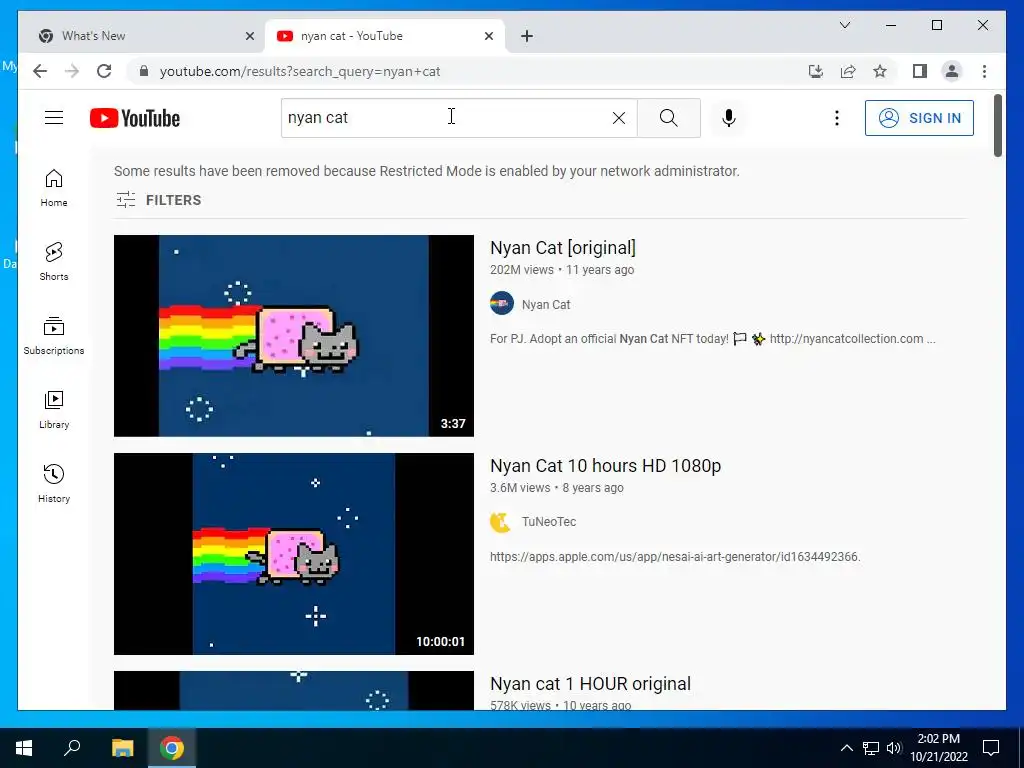Expand the FILTERS options
The image size is (1024, 768).
159,200
